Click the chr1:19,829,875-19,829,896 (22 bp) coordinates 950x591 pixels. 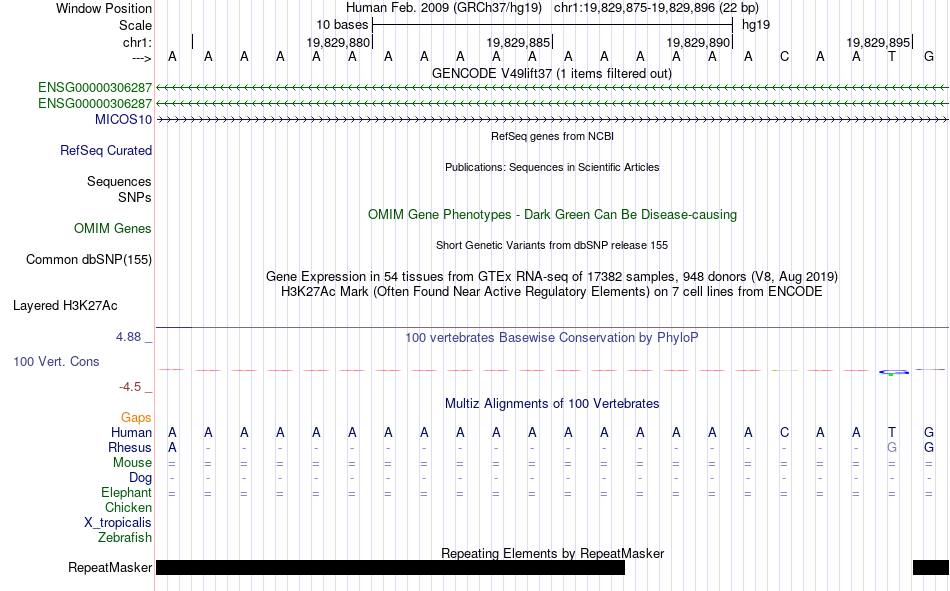tap(656, 8)
